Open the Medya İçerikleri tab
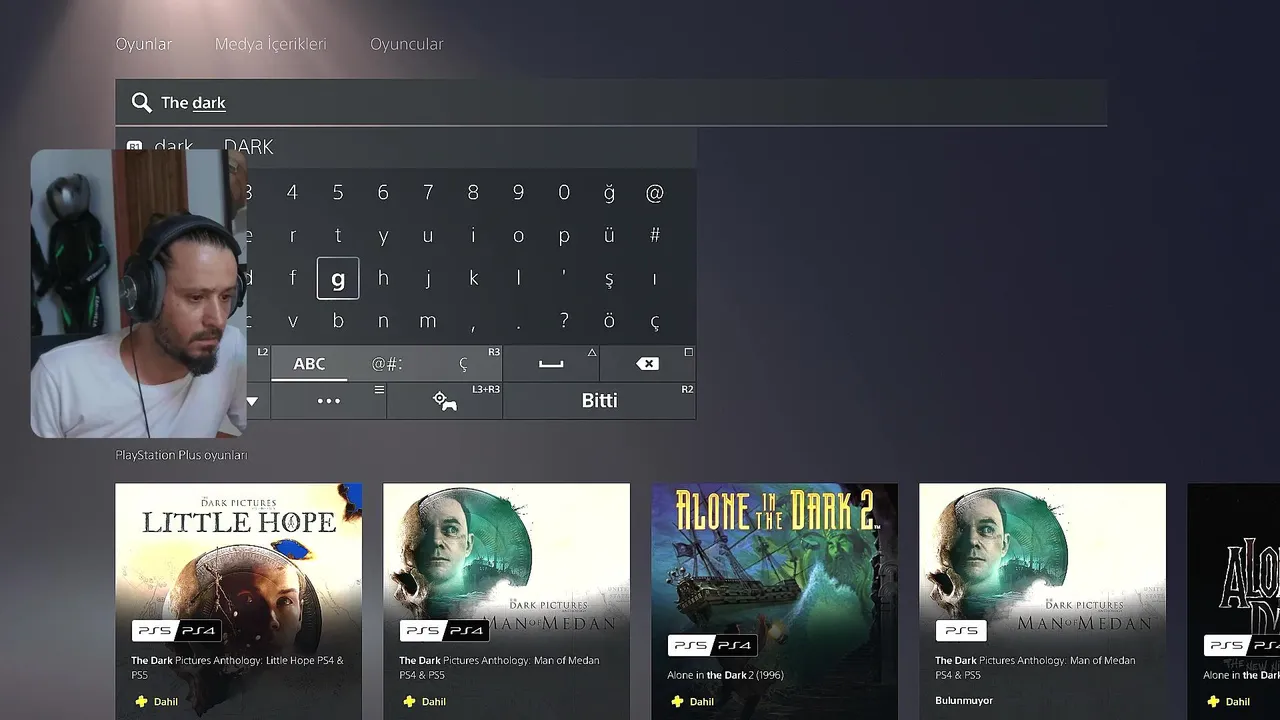 [x=271, y=44]
